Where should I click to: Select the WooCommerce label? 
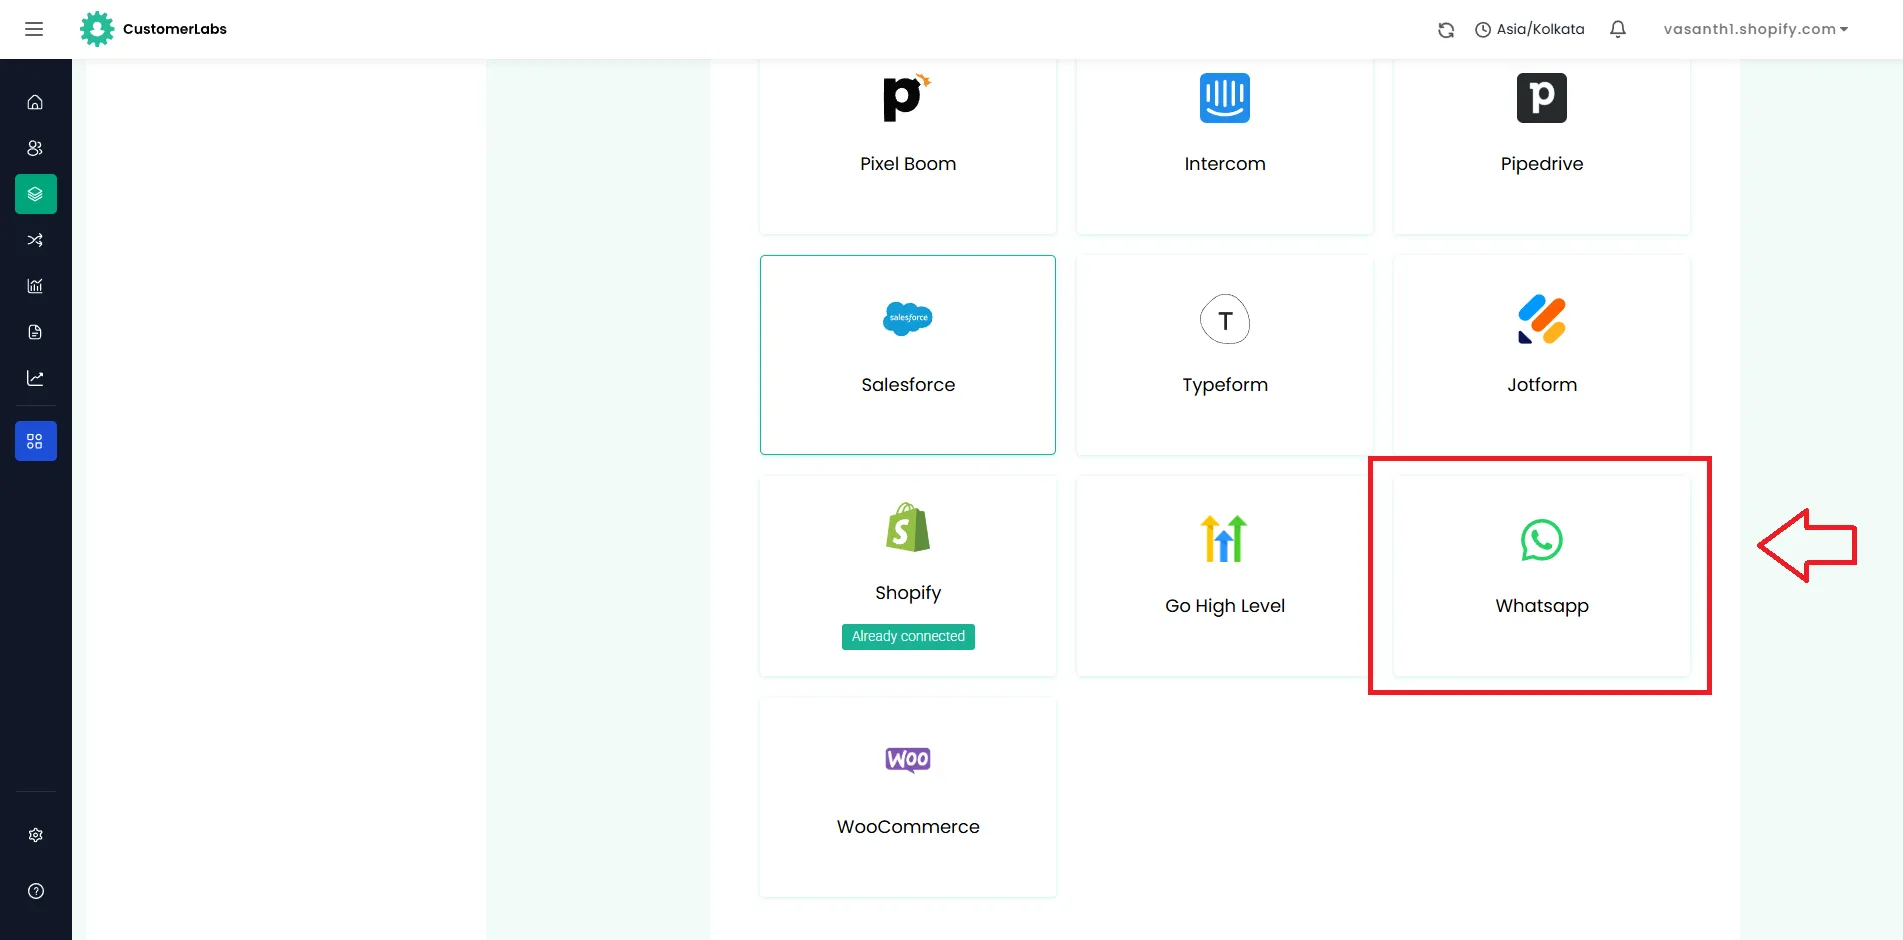[908, 827]
